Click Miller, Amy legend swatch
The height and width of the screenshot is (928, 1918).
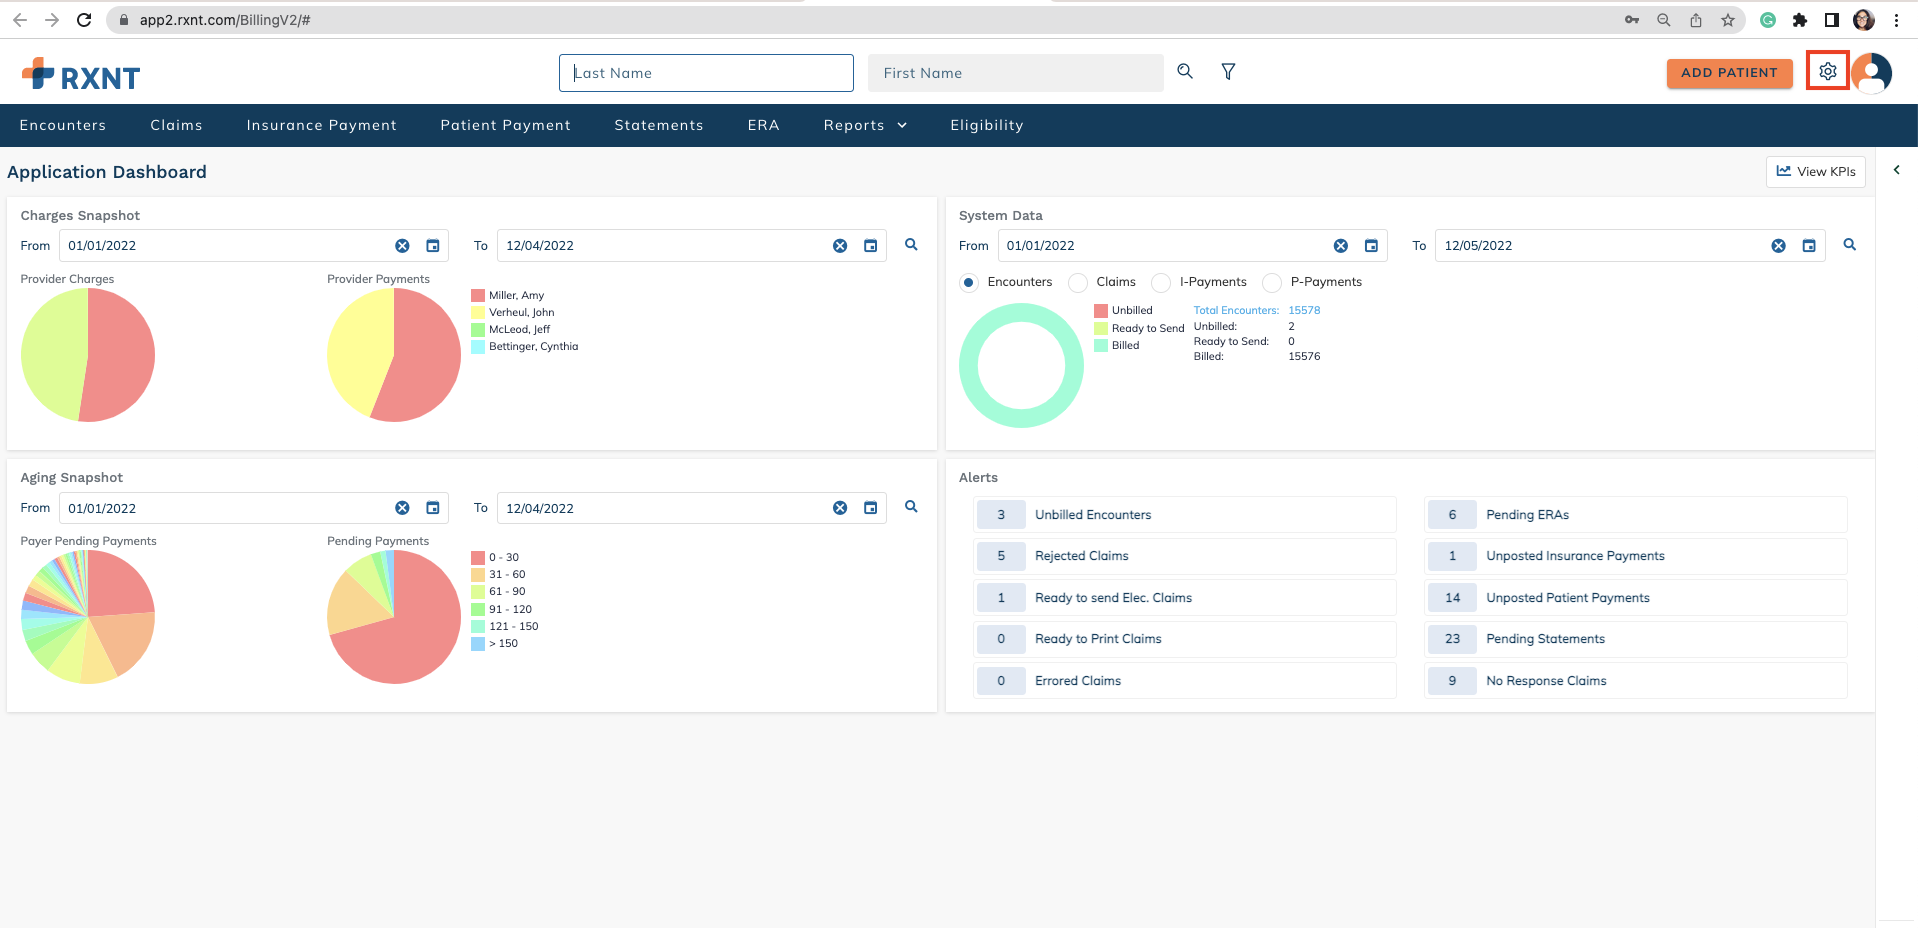[x=478, y=295]
